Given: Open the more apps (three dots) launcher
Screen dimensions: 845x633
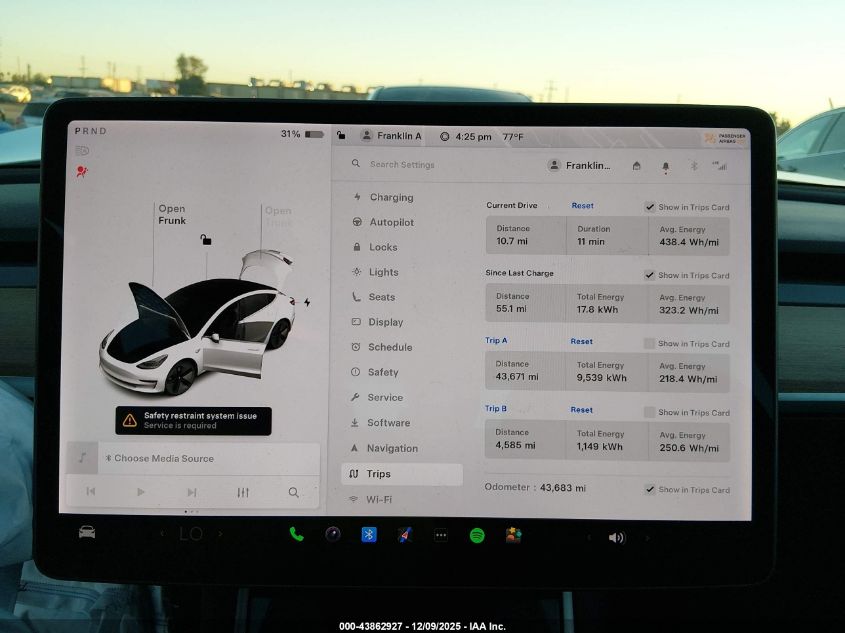Looking at the screenshot, I should (x=440, y=535).
